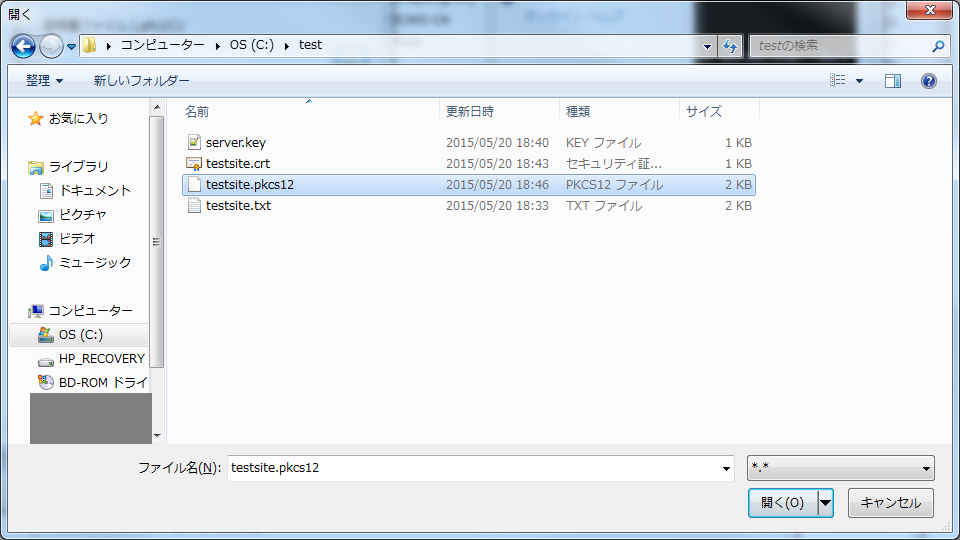
Task: Select コンピューター in the address breadcrumb
Action: pyautogui.click(x=162, y=45)
